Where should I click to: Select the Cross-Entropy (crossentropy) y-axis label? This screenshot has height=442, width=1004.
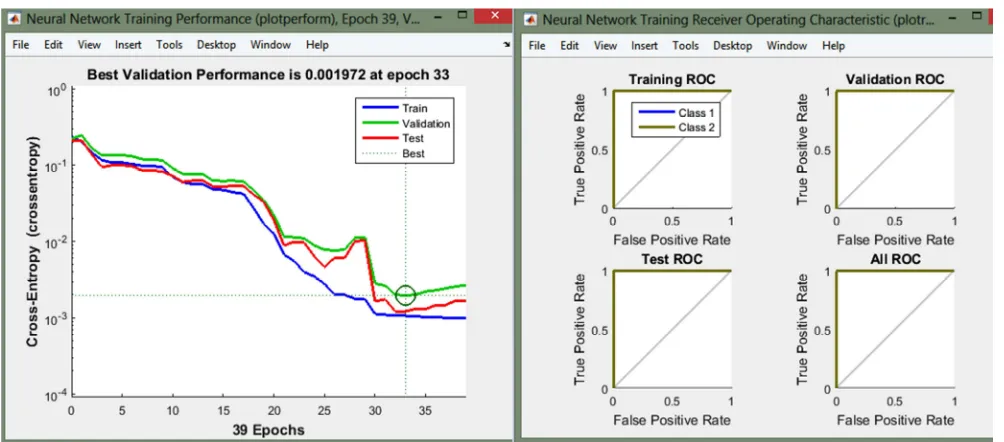33,242
